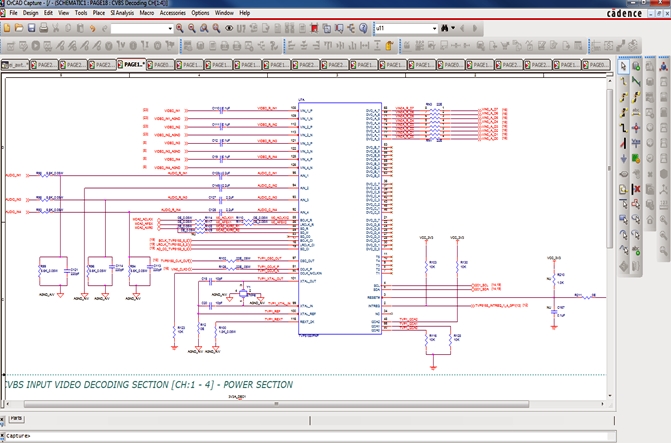The image size is (671, 443).
Task: Open the SI Analysis menu
Action: point(122,13)
